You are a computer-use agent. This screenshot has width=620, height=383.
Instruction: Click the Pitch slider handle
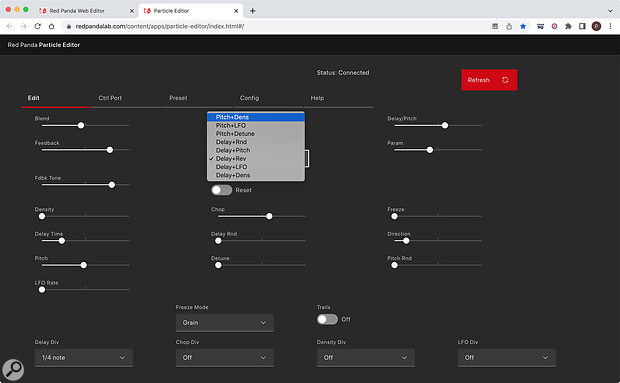pyautogui.click(x=83, y=265)
